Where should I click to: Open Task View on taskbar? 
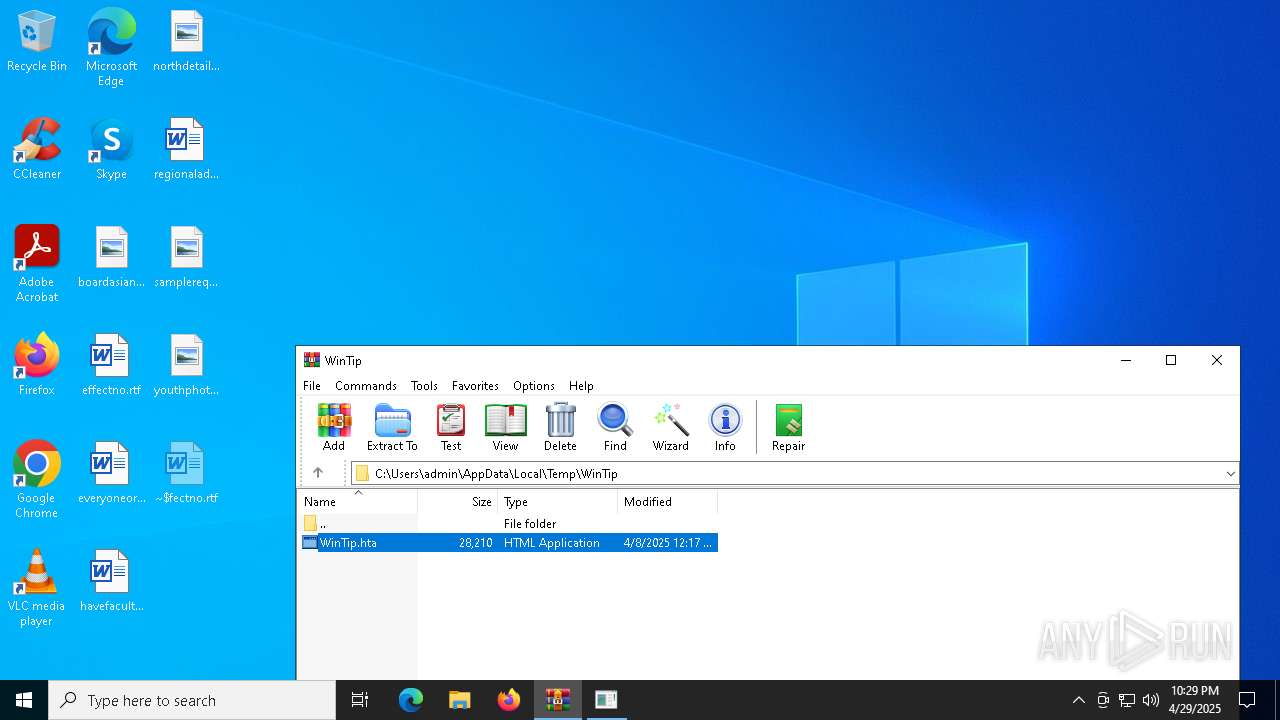coord(360,700)
